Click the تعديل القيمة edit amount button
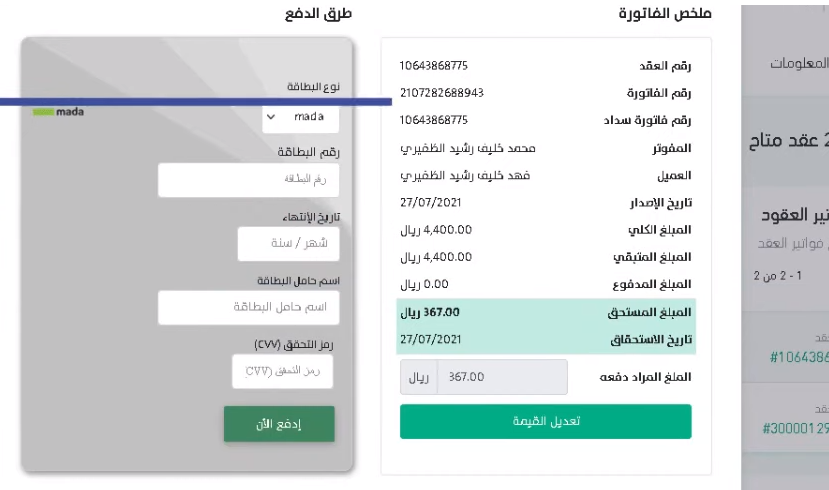The image size is (829, 490). (x=545, y=421)
